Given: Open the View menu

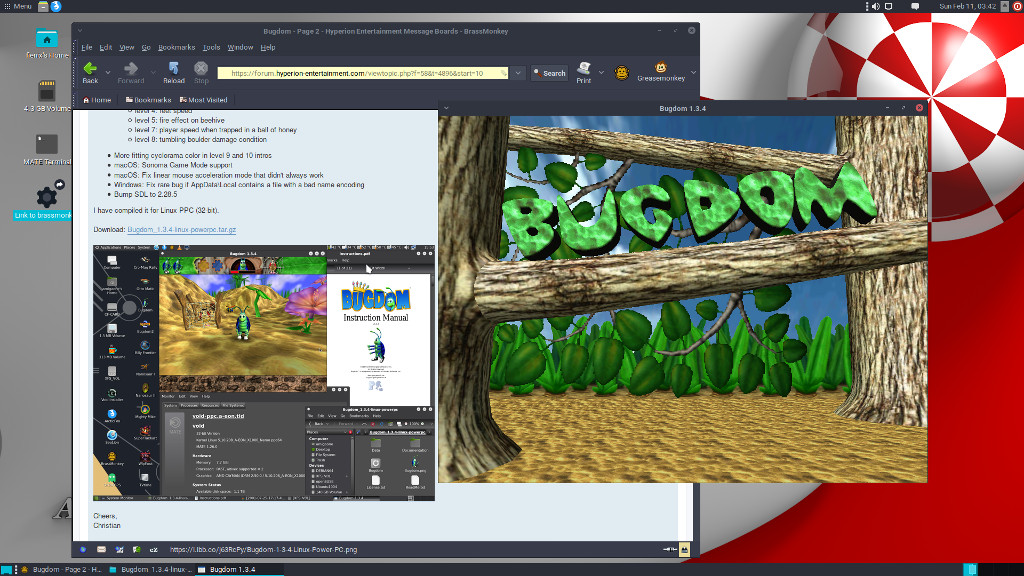Looking at the screenshot, I should (127, 47).
